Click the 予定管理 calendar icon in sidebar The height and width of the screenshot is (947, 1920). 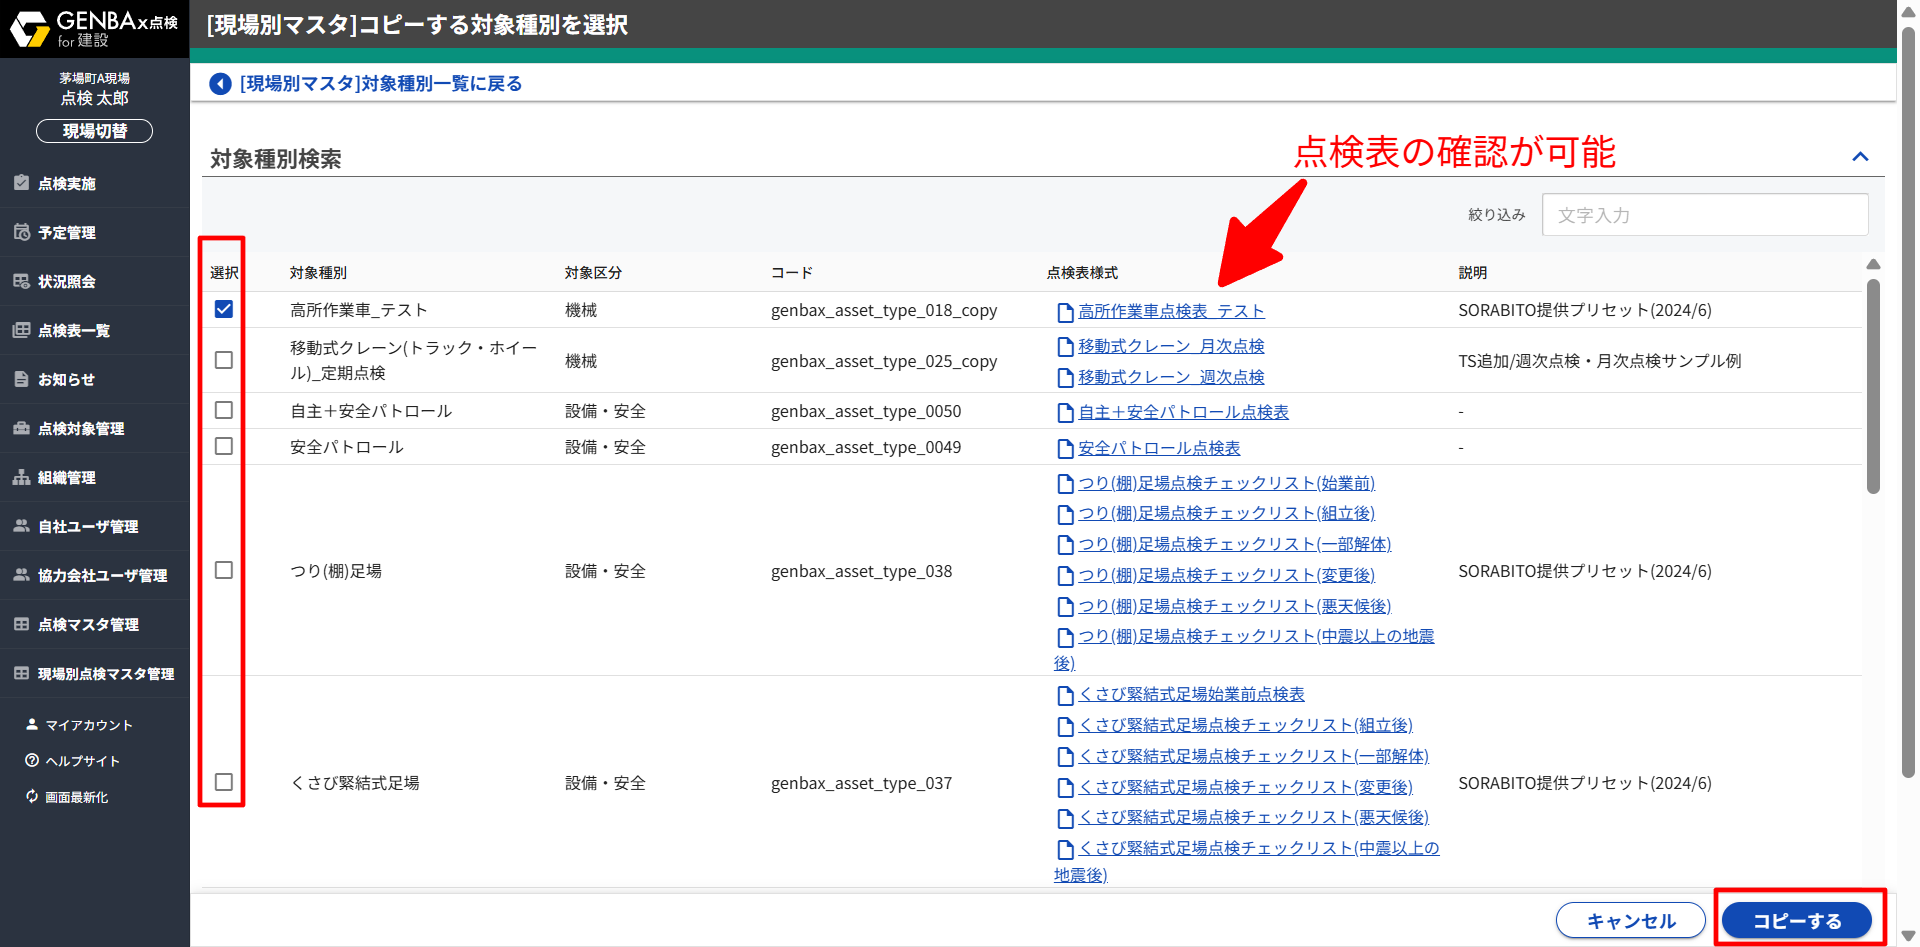[21, 232]
